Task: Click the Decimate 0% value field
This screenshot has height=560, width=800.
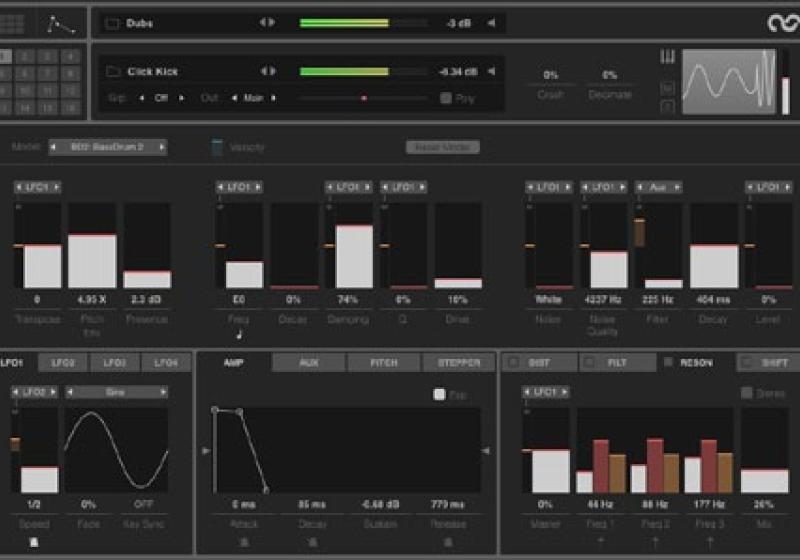Action: [x=610, y=75]
